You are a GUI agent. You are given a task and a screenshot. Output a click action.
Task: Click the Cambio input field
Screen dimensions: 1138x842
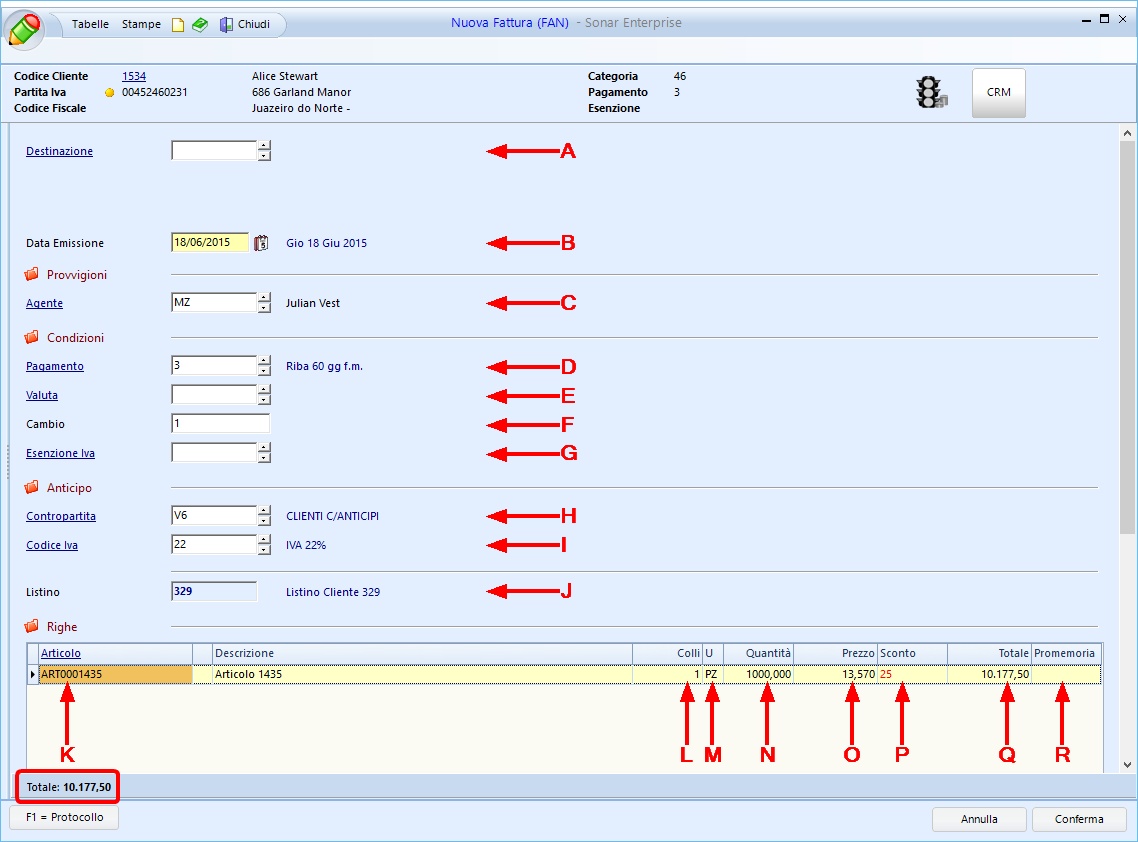220,424
